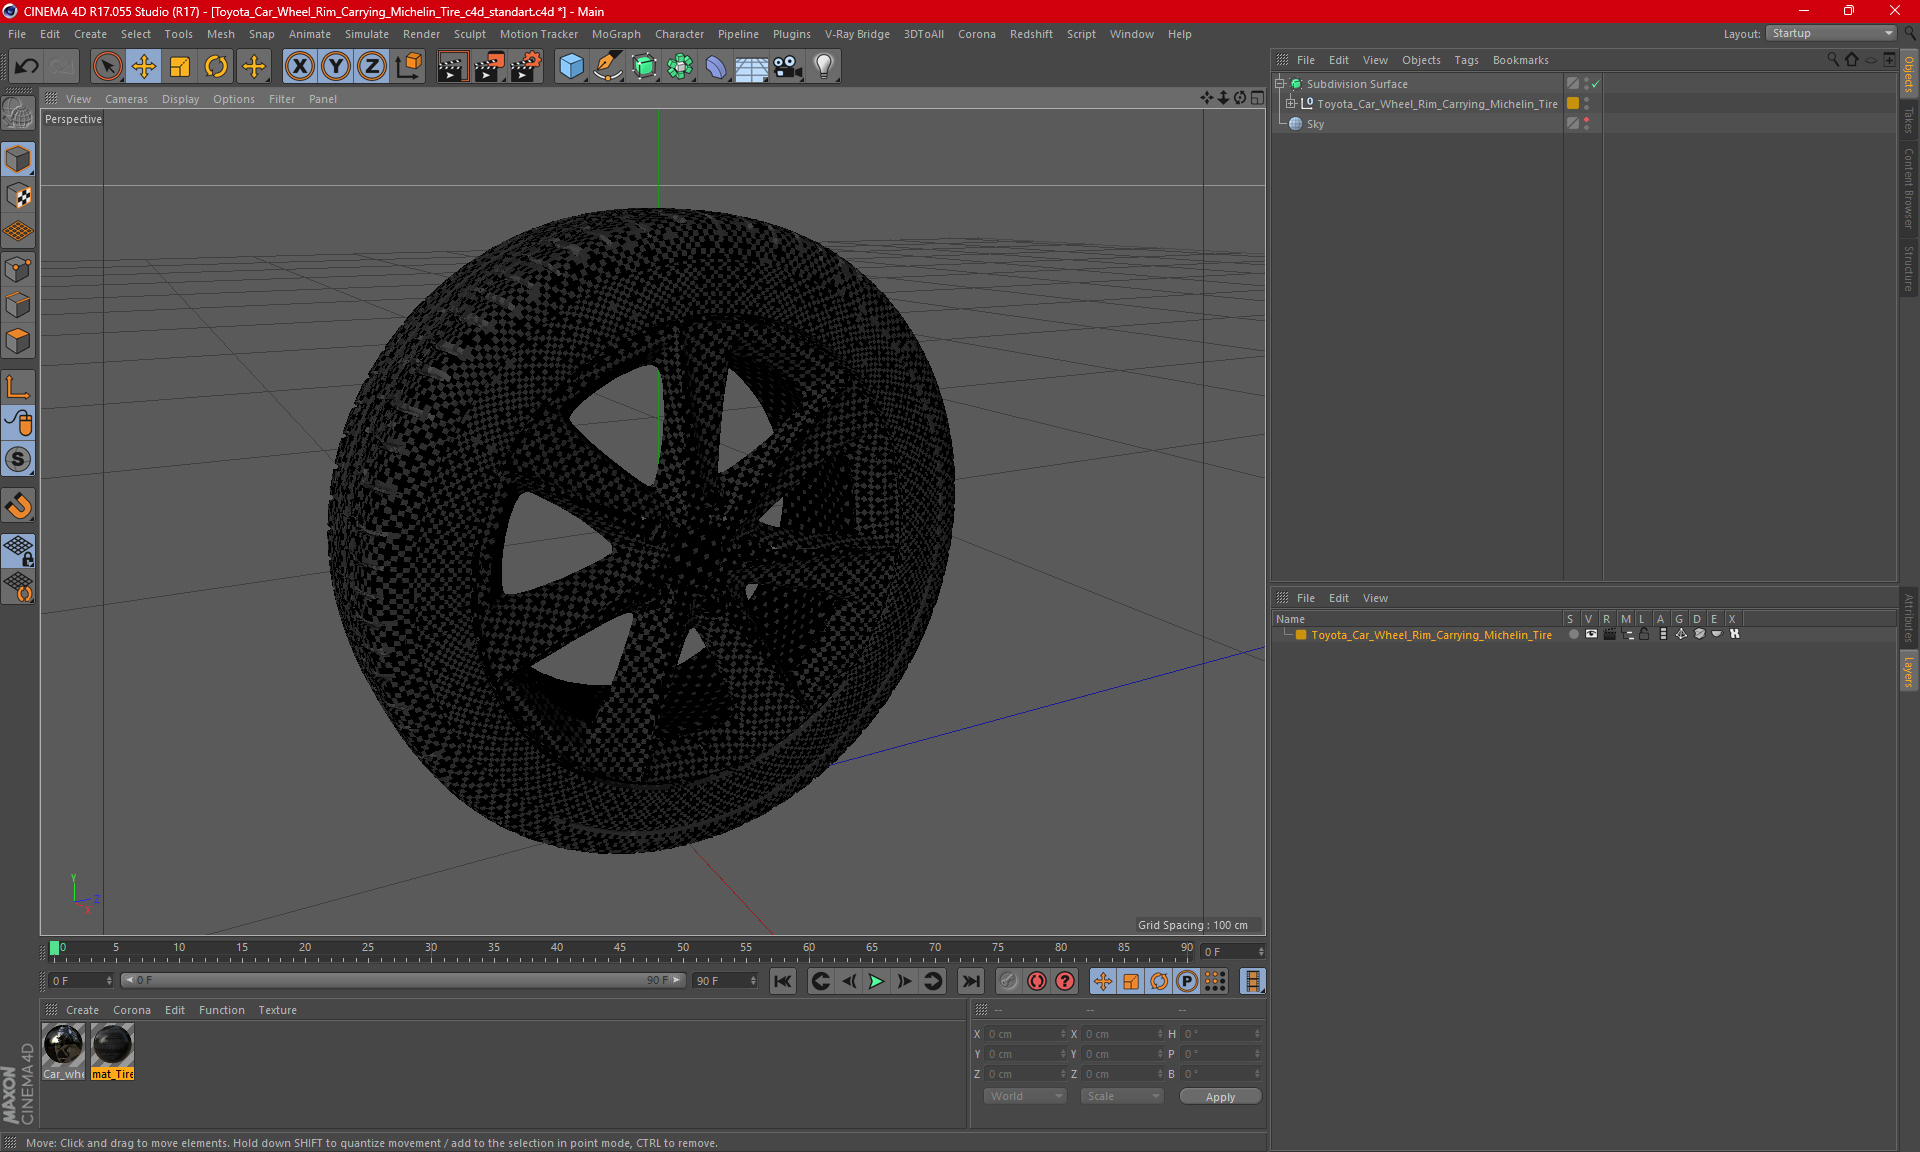Open the MoGraph menu
1920x1152 pixels.
click(x=615, y=34)
